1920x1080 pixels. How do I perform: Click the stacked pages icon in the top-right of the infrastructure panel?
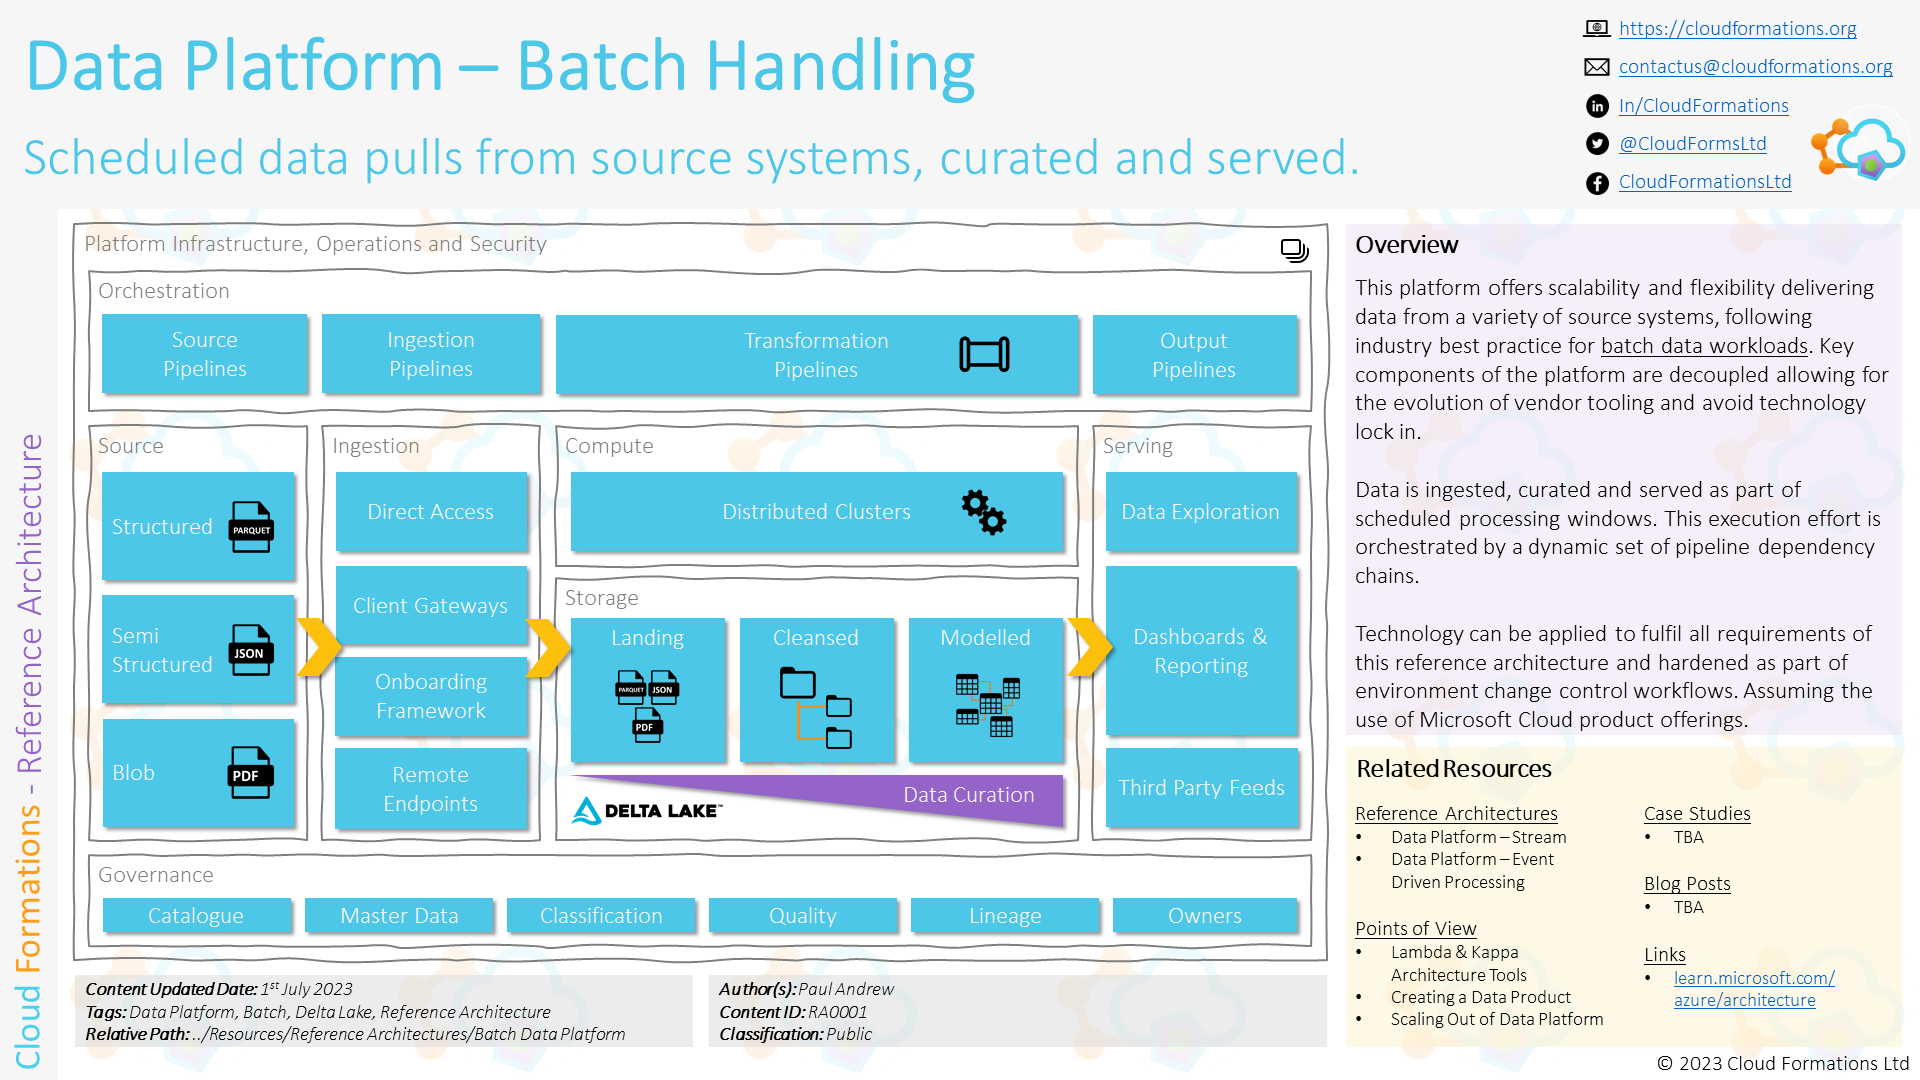[1294, 251]
